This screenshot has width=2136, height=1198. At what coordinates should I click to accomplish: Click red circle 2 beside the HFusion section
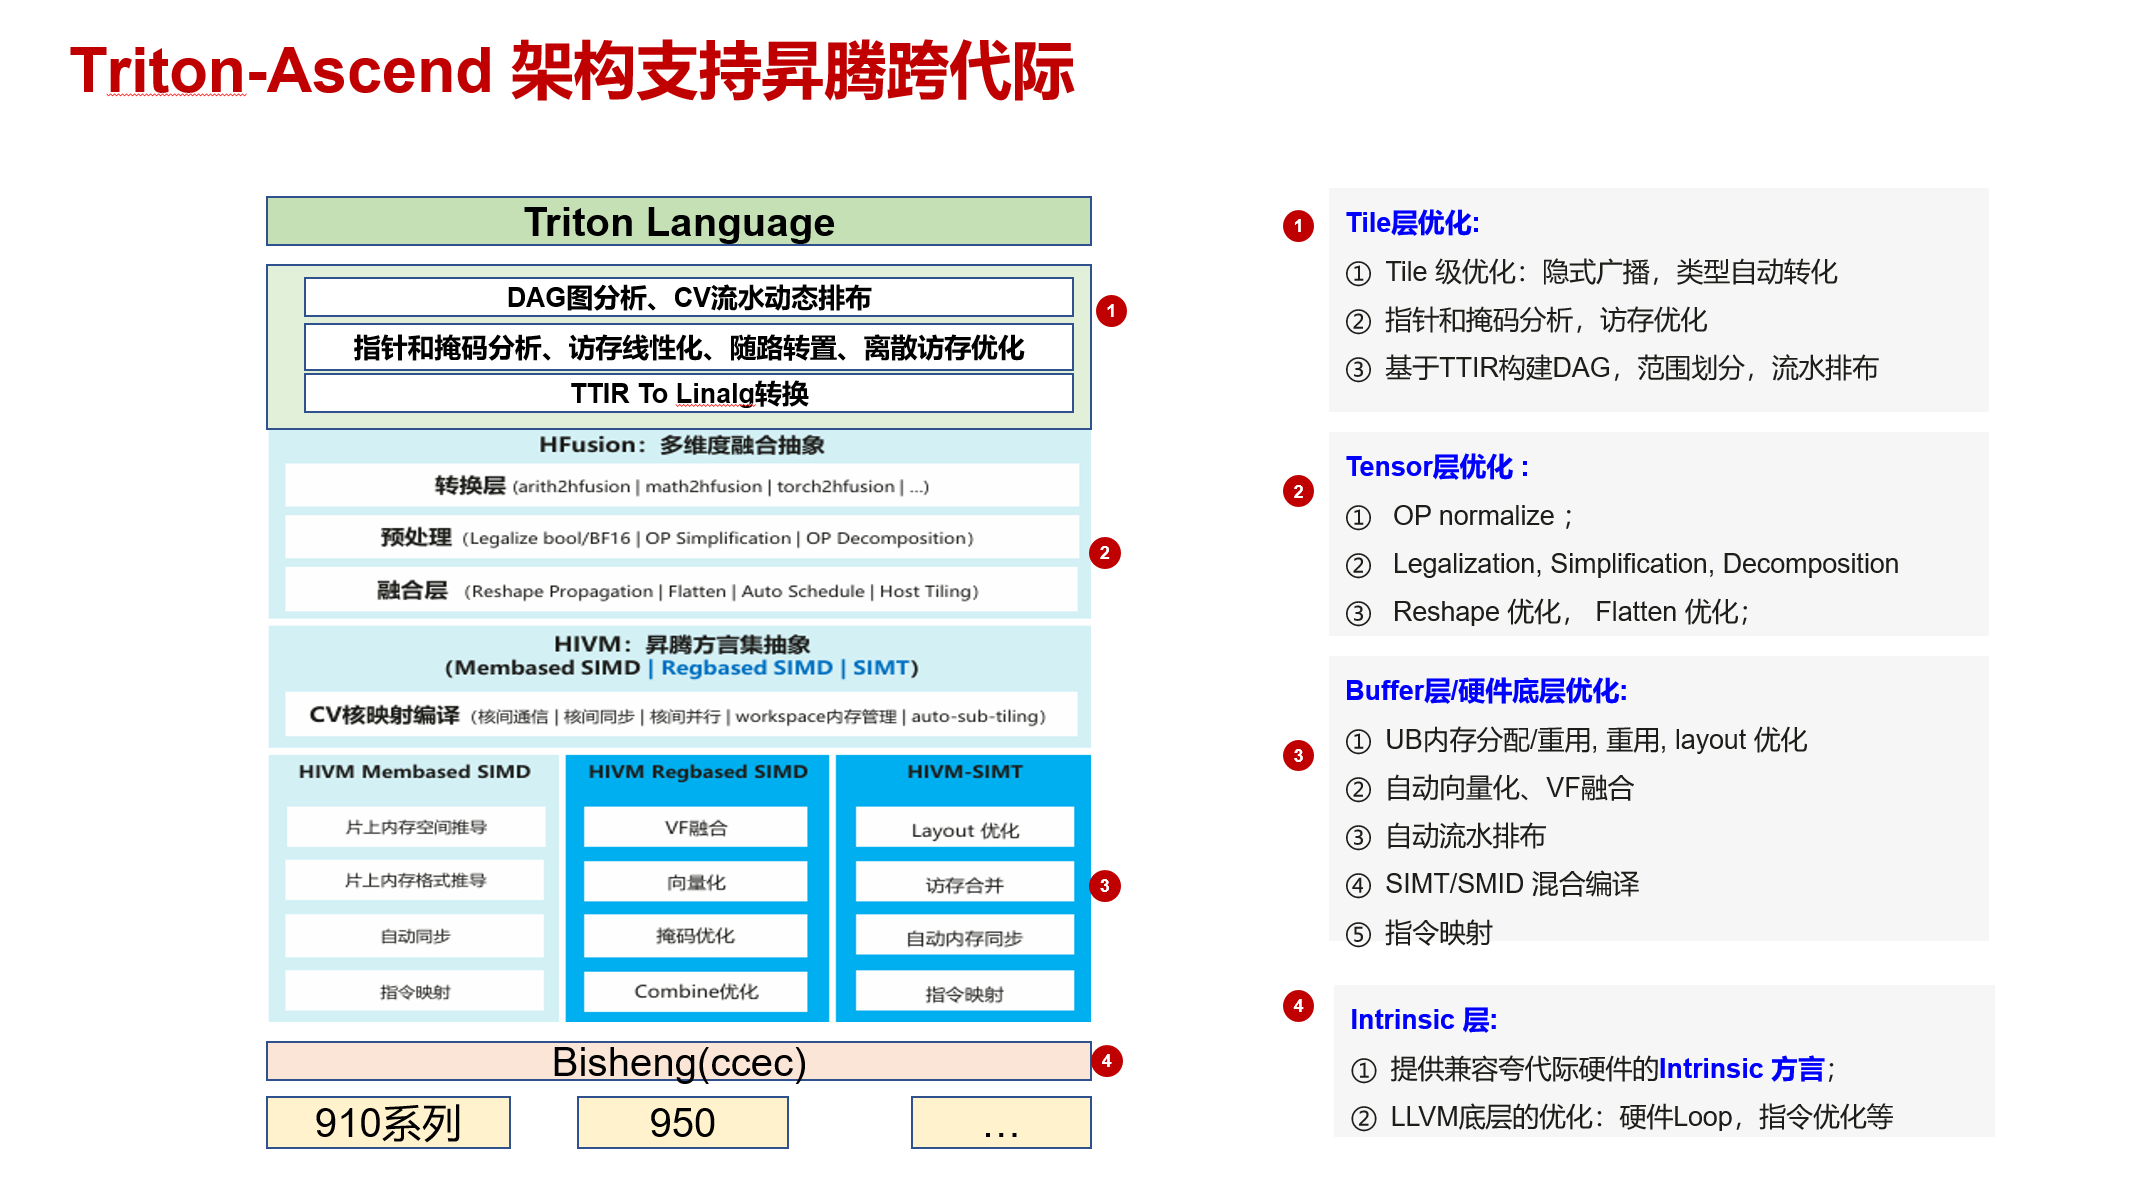tap(1104, 553)
